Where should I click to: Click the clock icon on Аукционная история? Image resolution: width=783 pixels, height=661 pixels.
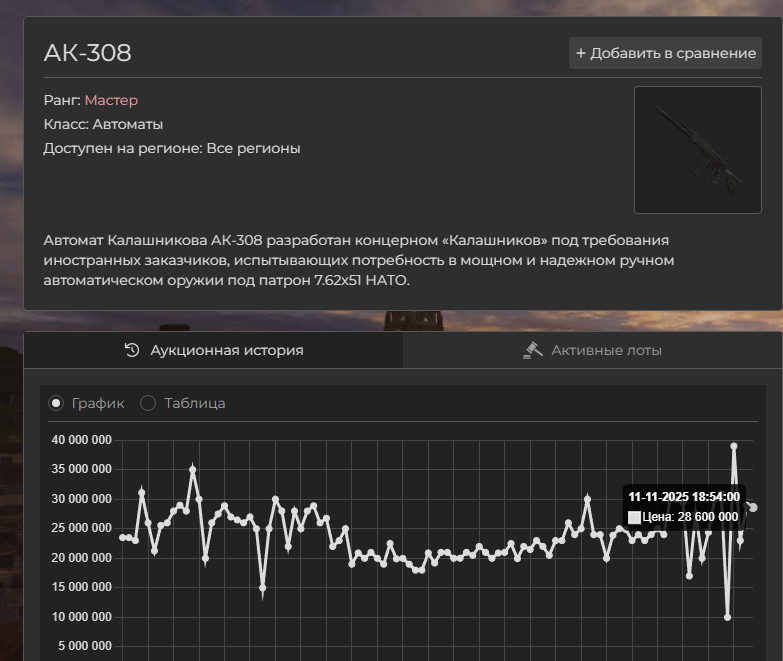click(x=132, y=350)
